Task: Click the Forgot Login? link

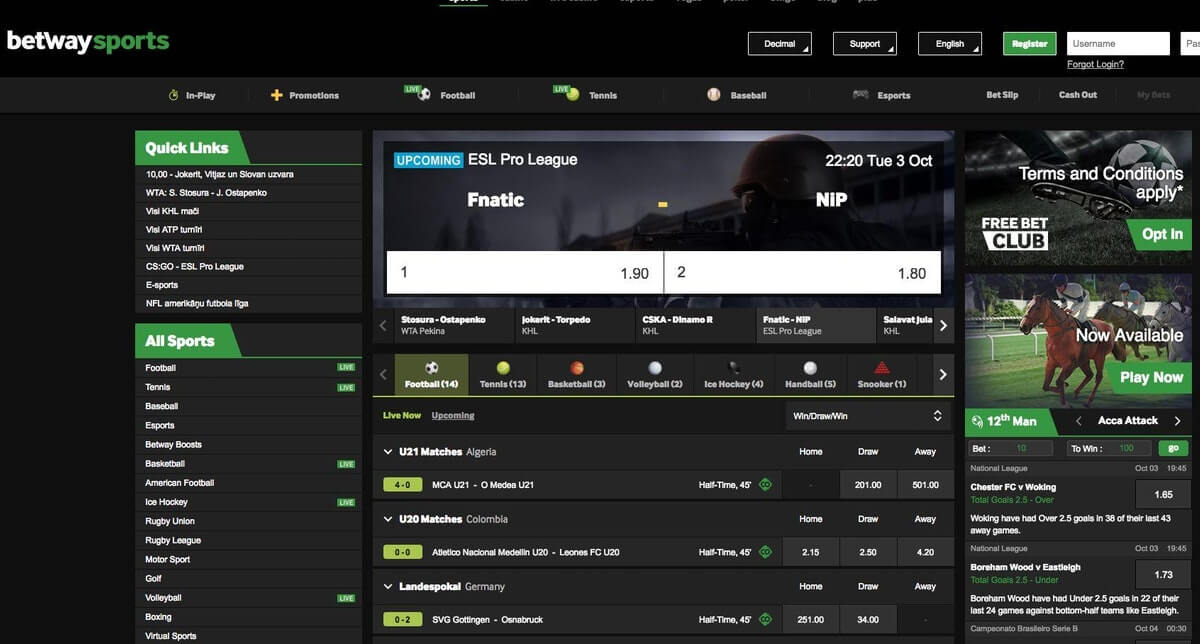Action: (1095, 64)
